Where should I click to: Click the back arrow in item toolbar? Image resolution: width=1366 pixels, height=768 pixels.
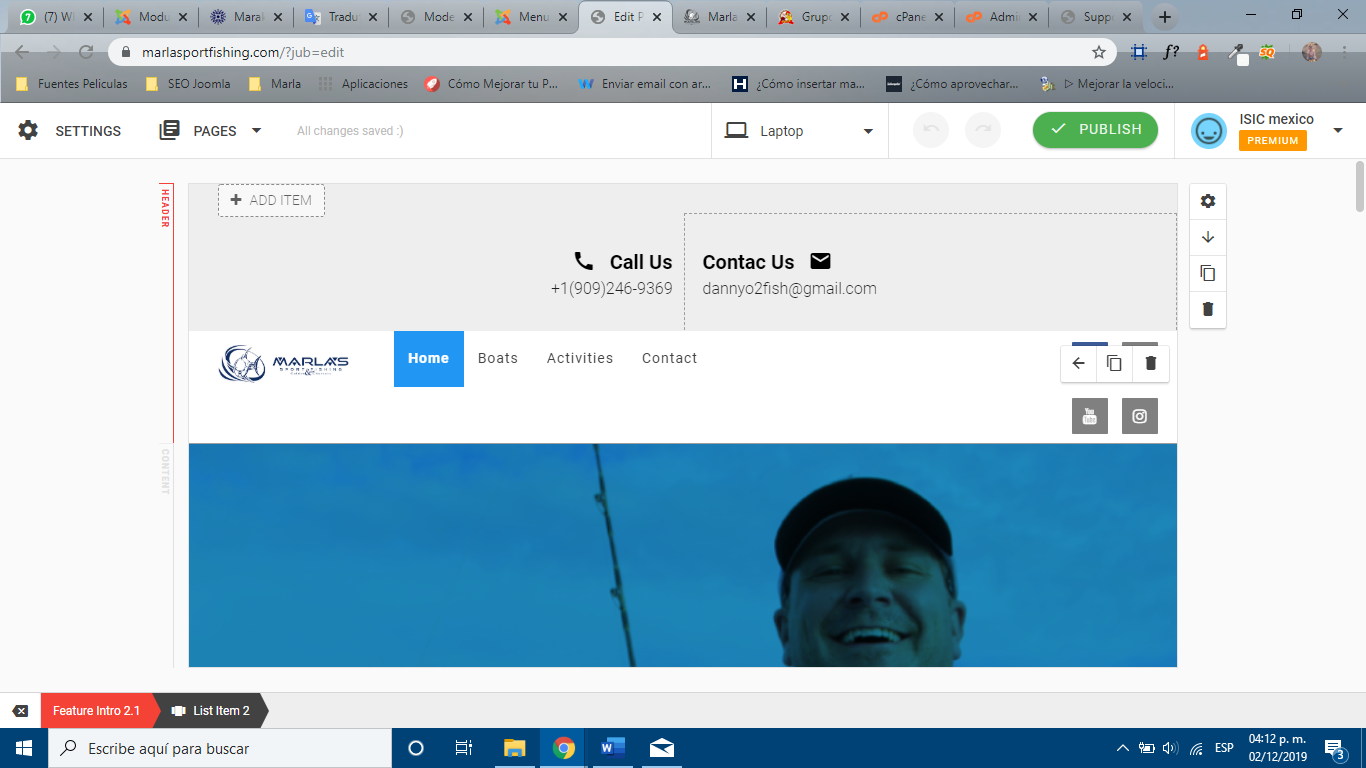(x=1078, y=363)
